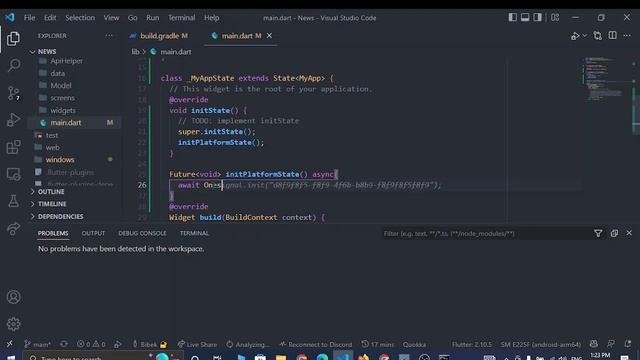Click the remote window icon in status bar

(x=9, y=344)
